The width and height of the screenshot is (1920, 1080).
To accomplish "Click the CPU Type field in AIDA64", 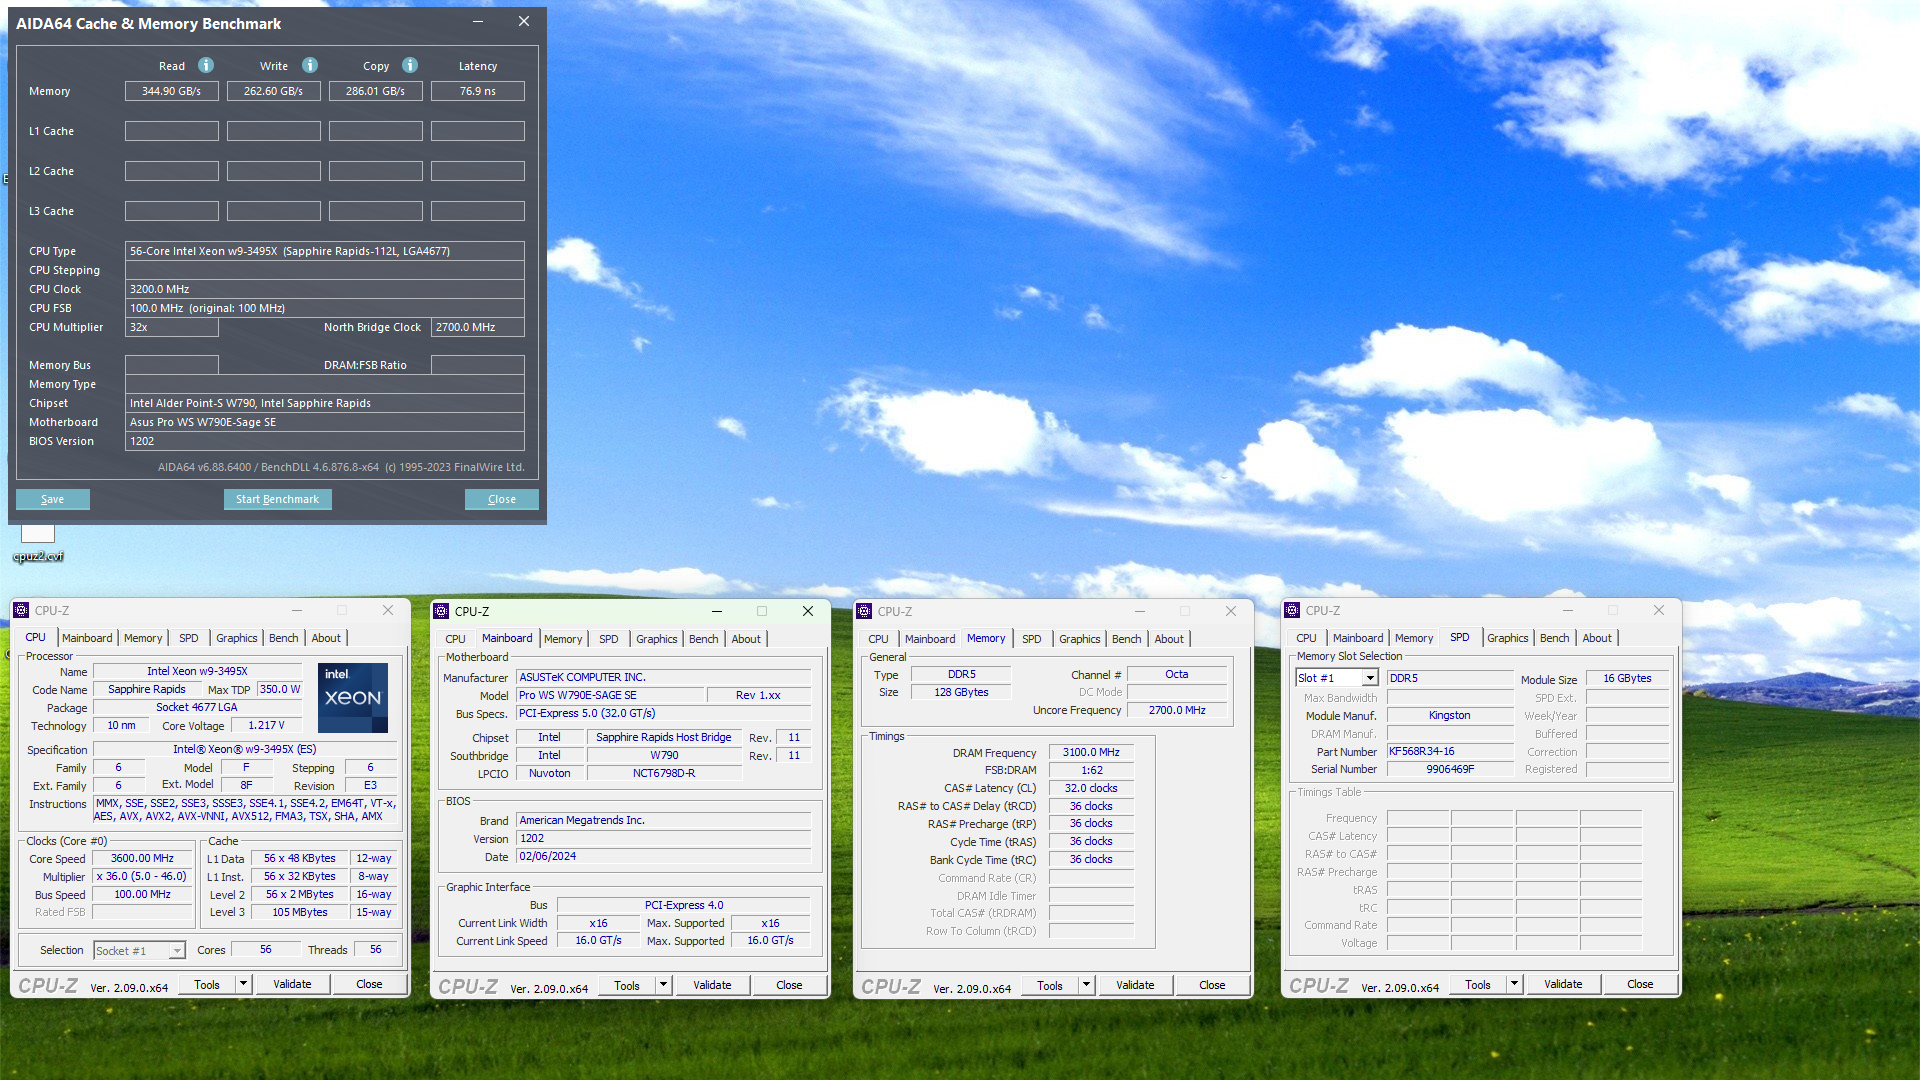I will pyautogui.click(x=325, y=251).
